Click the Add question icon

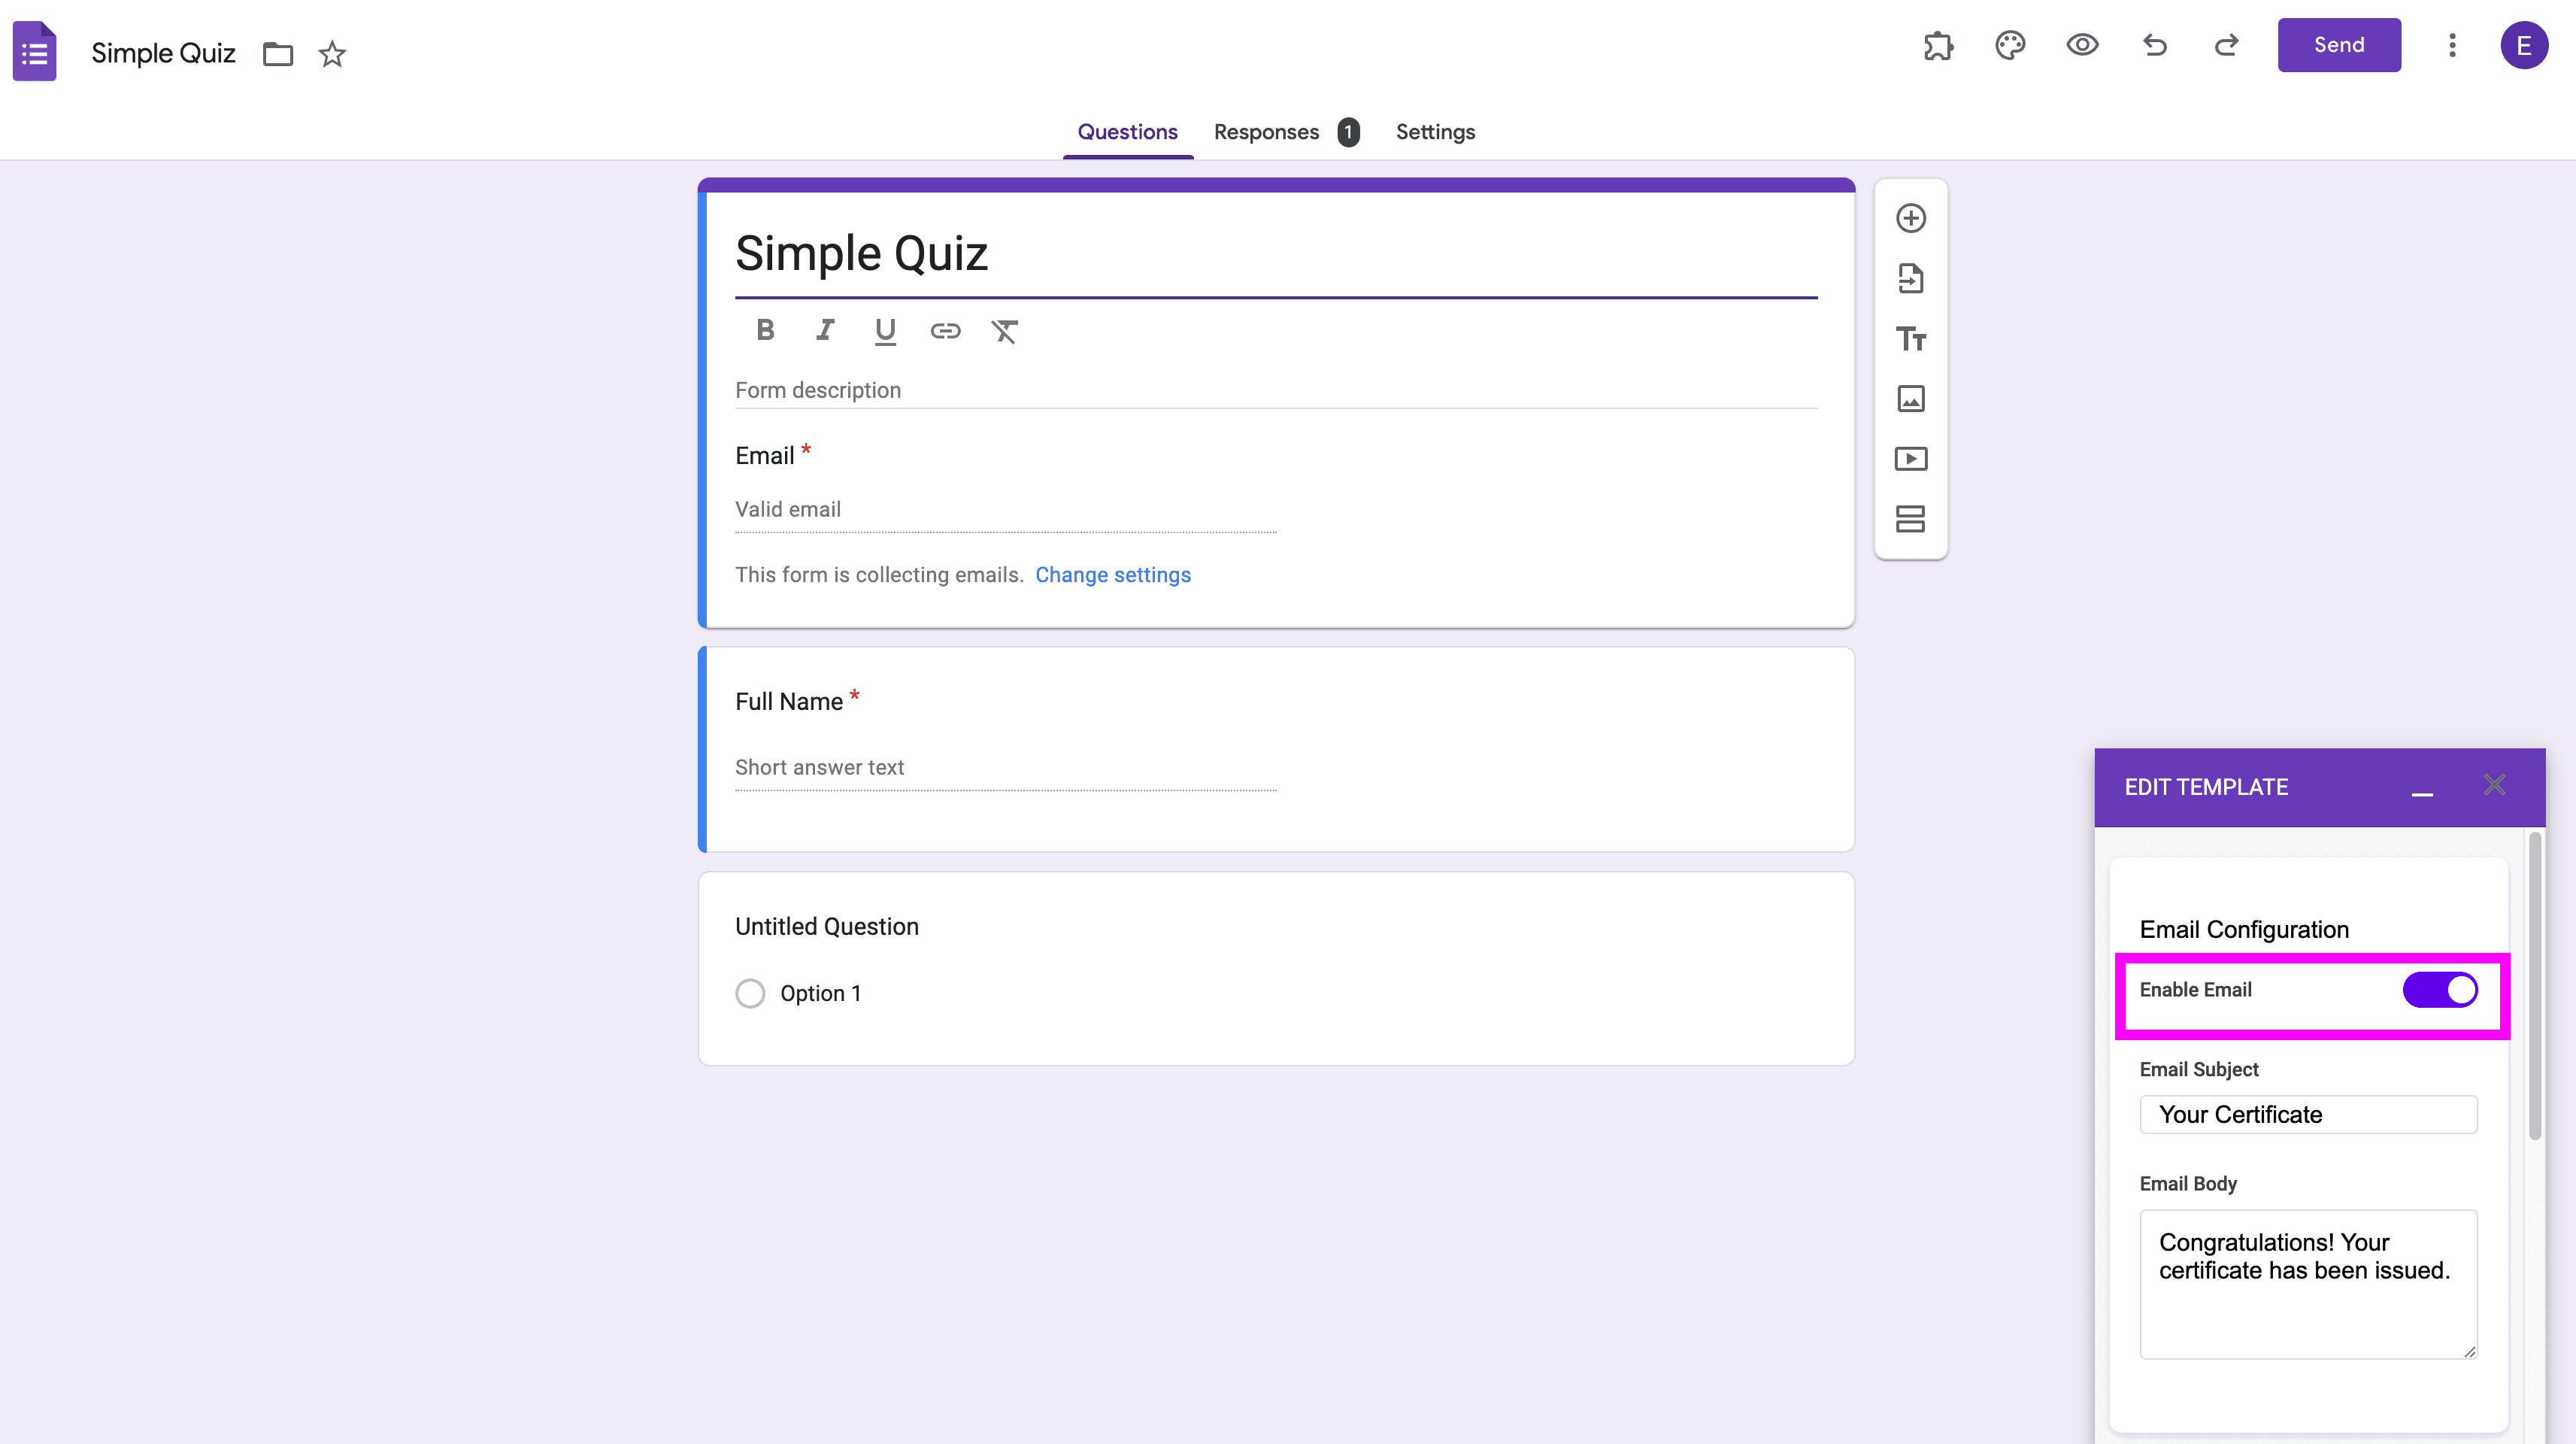coord(1910,218)
